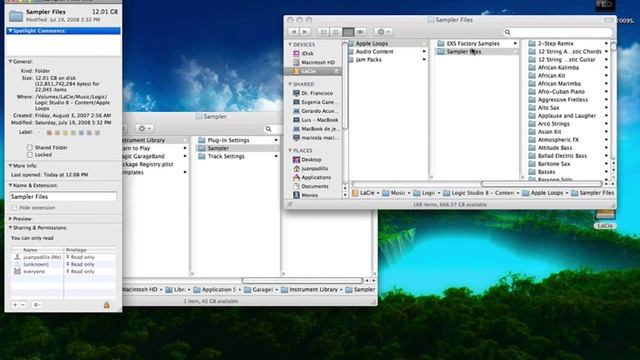This screenshot has width=640, height=360.
Task: Select the 2-Step Remix folder
Action: (x=568, y=43)
